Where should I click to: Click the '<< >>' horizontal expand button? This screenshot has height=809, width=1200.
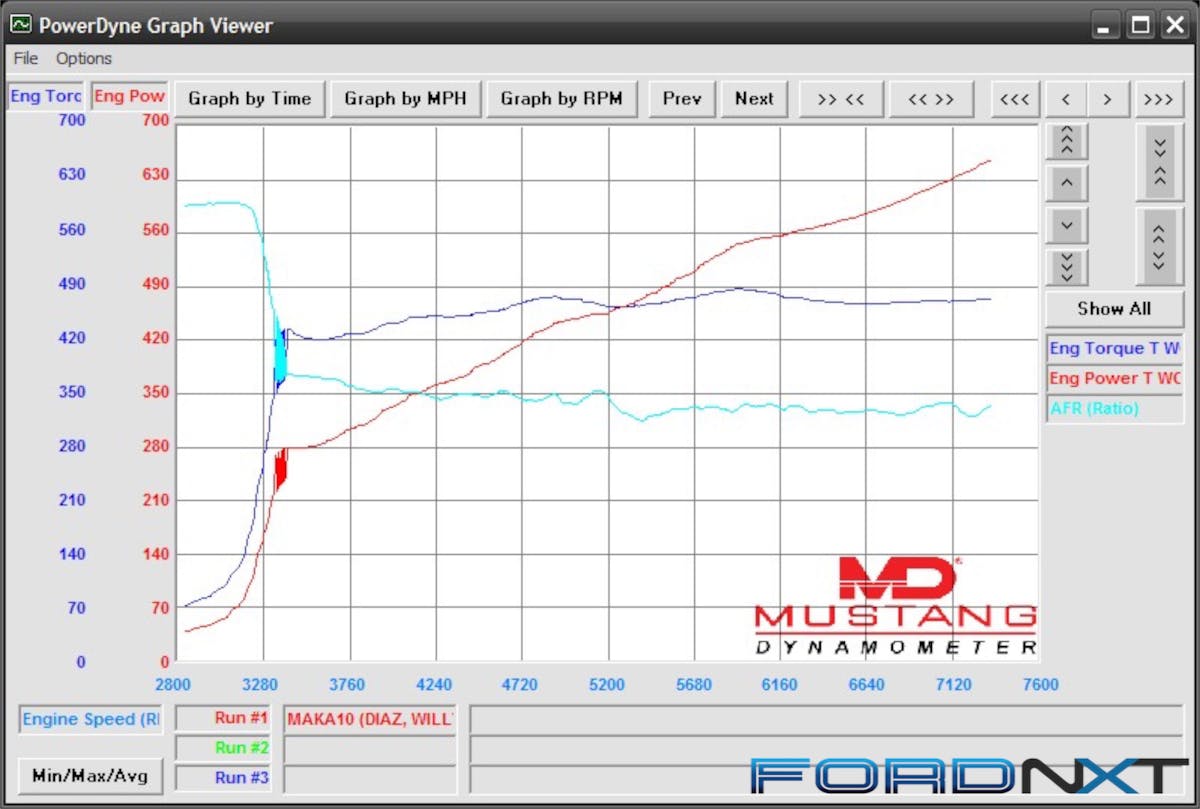[x=930, y=99]
